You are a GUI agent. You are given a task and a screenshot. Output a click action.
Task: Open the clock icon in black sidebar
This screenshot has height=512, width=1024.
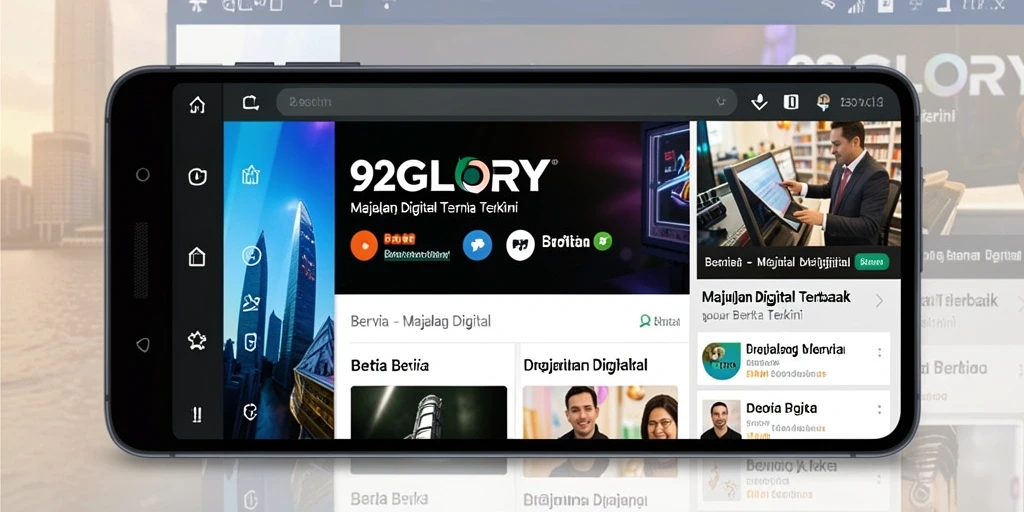click(197, 176)
